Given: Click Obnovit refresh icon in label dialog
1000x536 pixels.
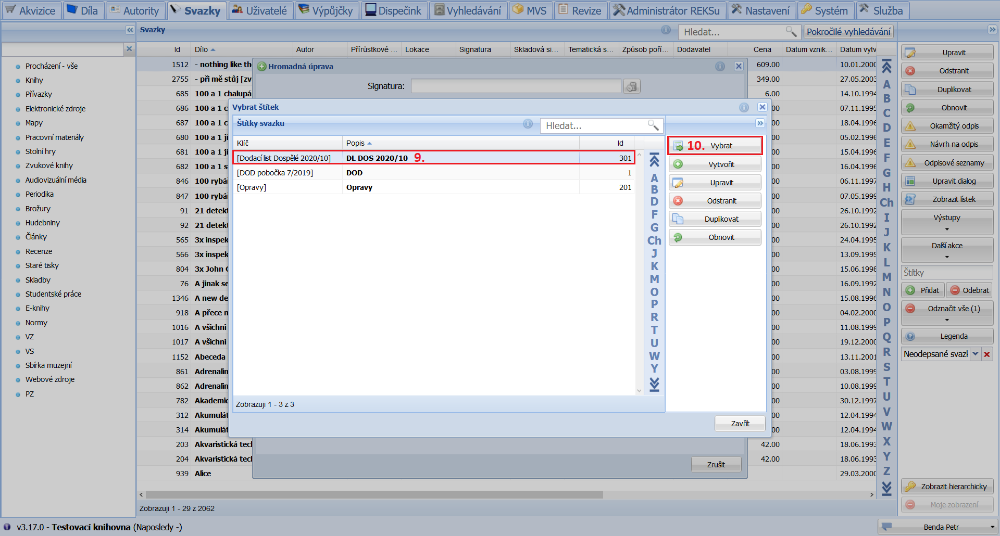Looking at the screenshot, I should (x=678, y=238).
